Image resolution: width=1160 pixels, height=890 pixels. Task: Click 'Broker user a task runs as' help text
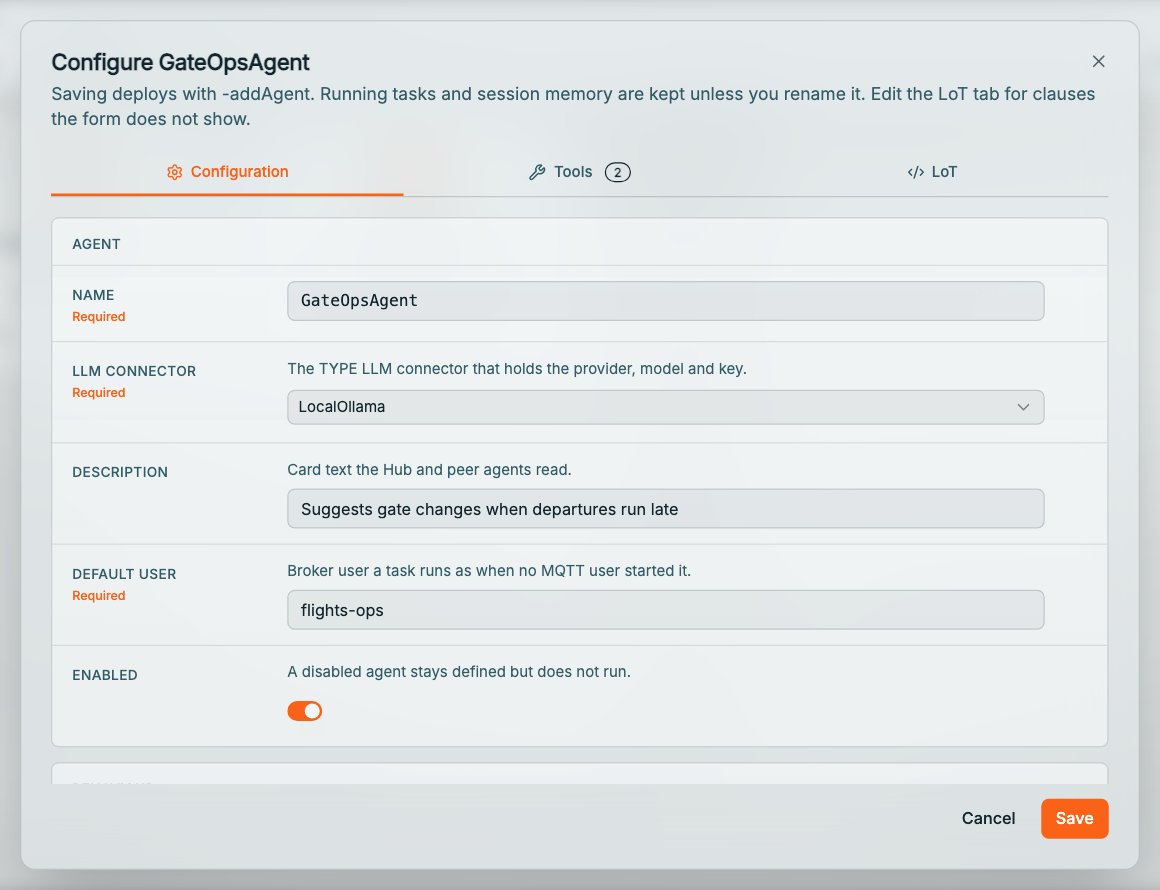point(489,570)
